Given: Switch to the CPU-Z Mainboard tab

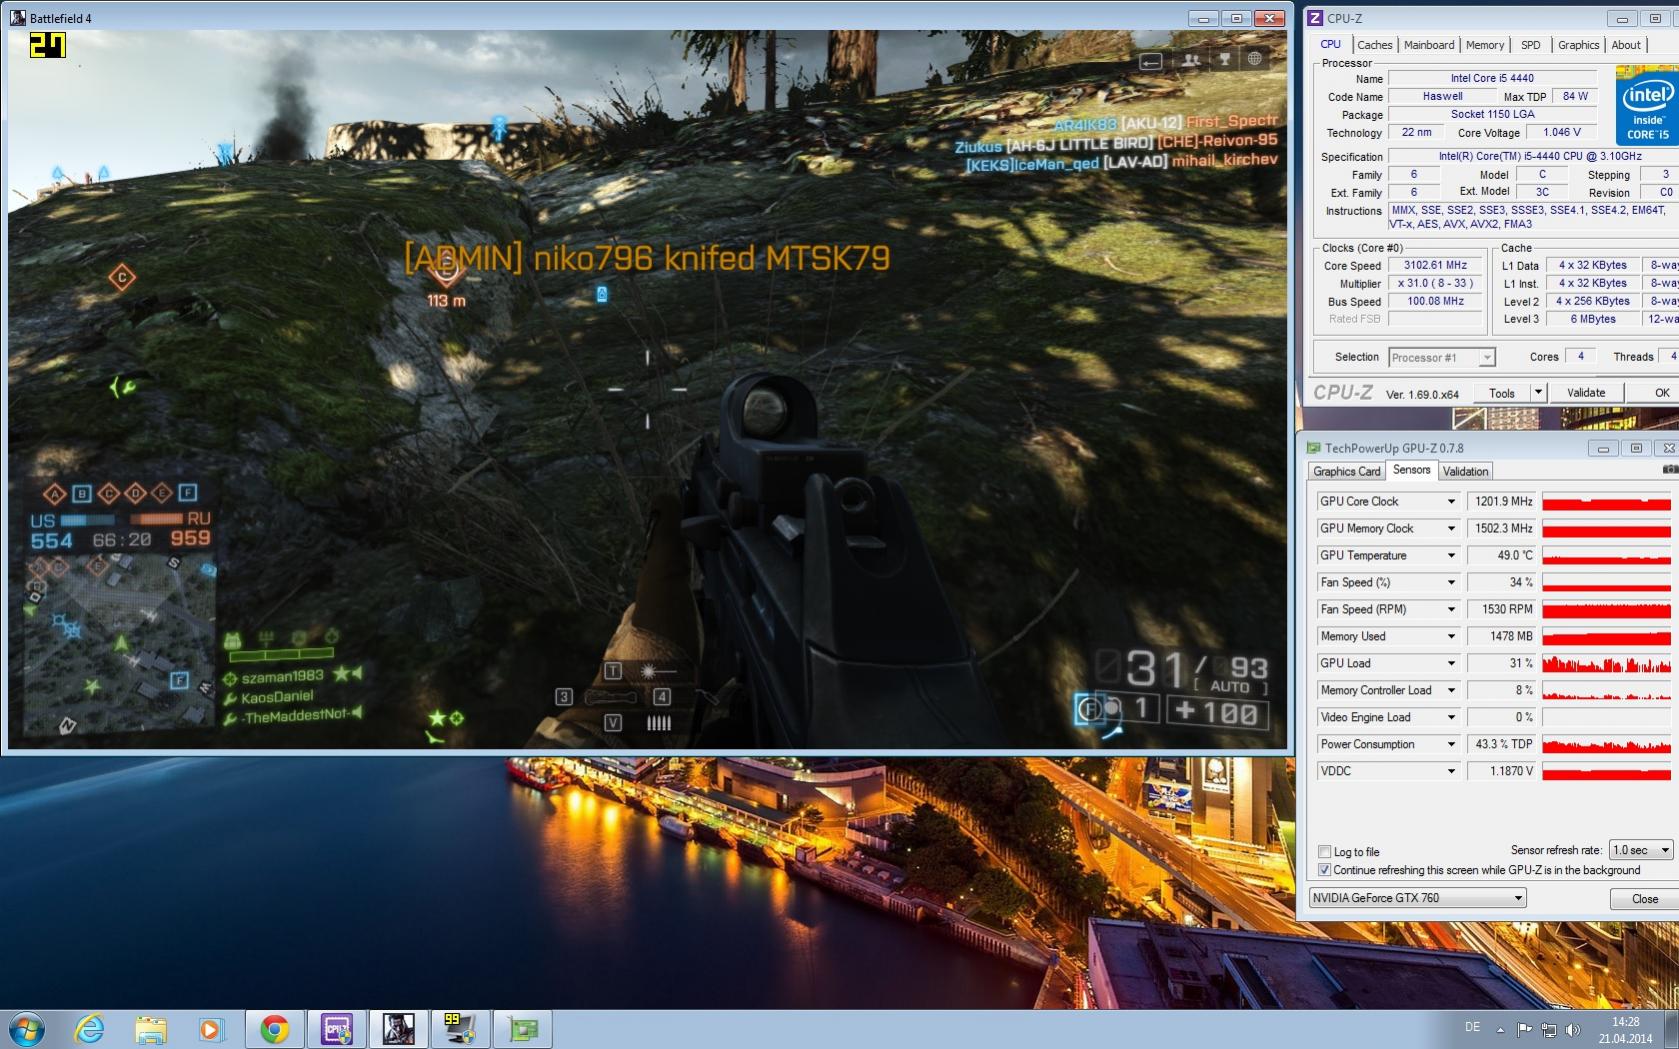Looking at the screenshot, I should (1429, 45).
